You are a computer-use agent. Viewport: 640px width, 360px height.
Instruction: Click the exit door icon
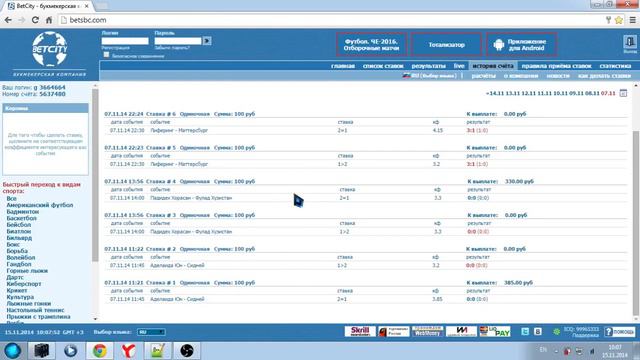tap(629, 42)
